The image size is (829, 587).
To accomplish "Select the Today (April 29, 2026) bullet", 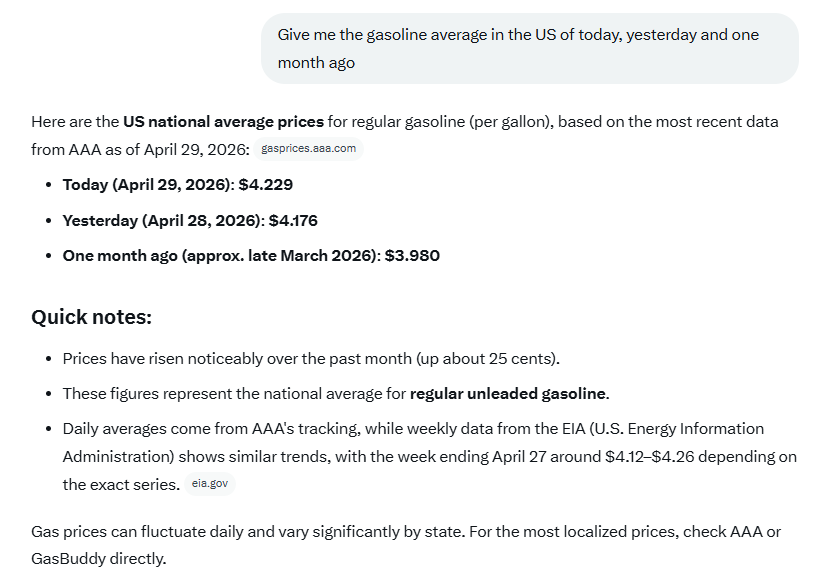I will pyautogui.click(x=178, y=185).
